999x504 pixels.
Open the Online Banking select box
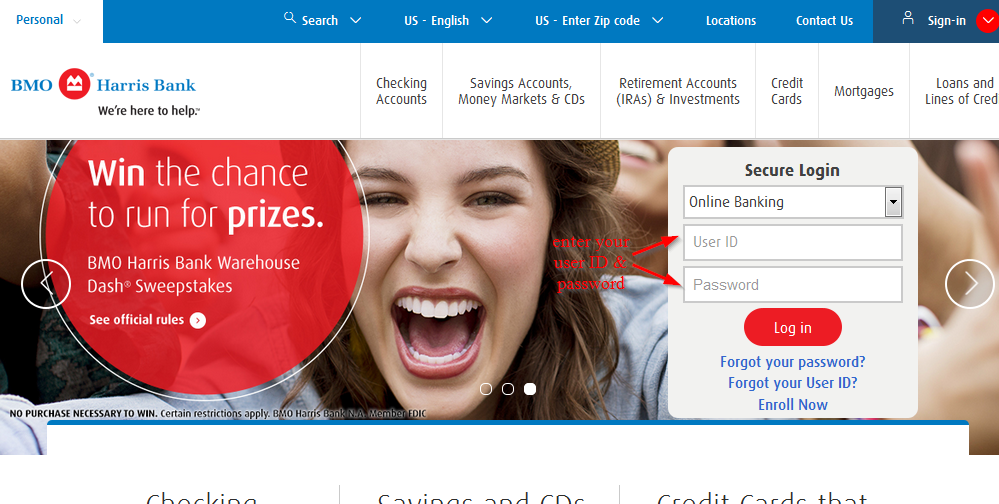(x=793, y=202)
